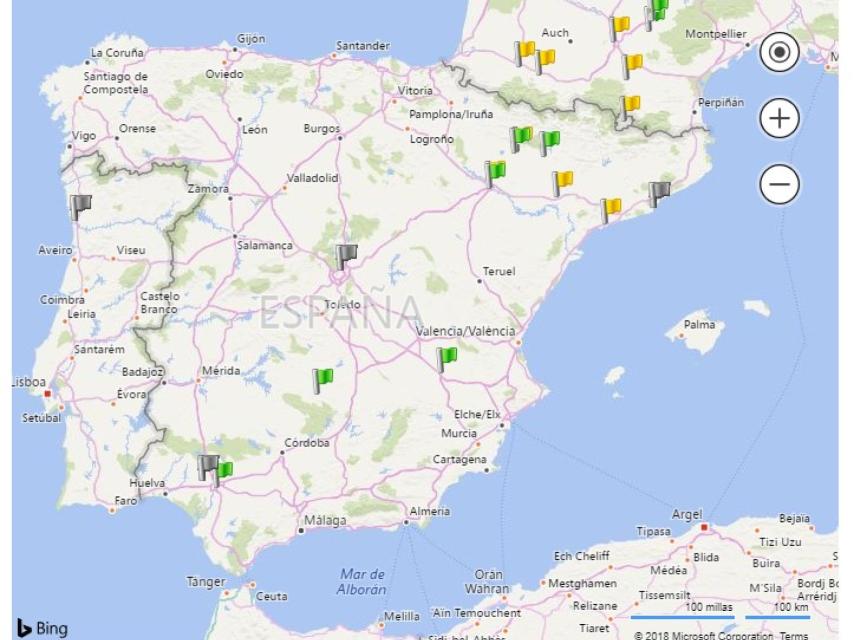Click the gray flag near Sevilla
This screenshot has height=640, width=854.
click(206, 464)
